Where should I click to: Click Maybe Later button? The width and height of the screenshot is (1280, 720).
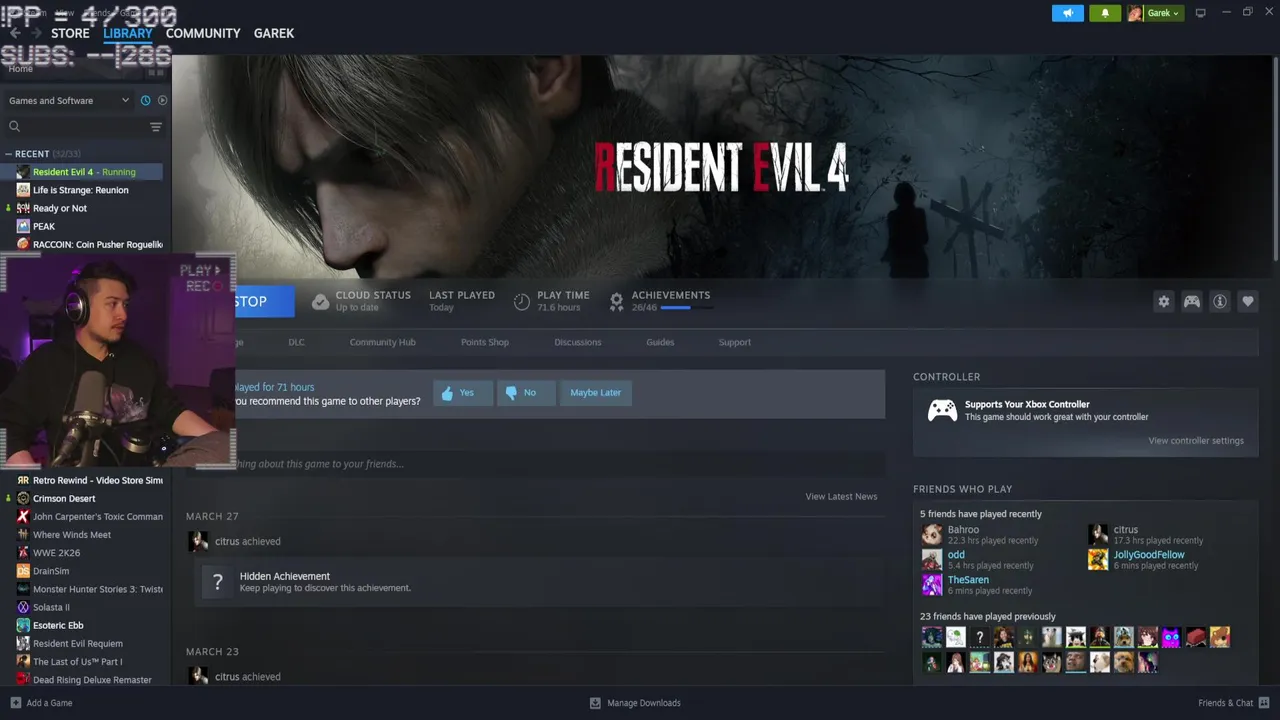[595, 393]
